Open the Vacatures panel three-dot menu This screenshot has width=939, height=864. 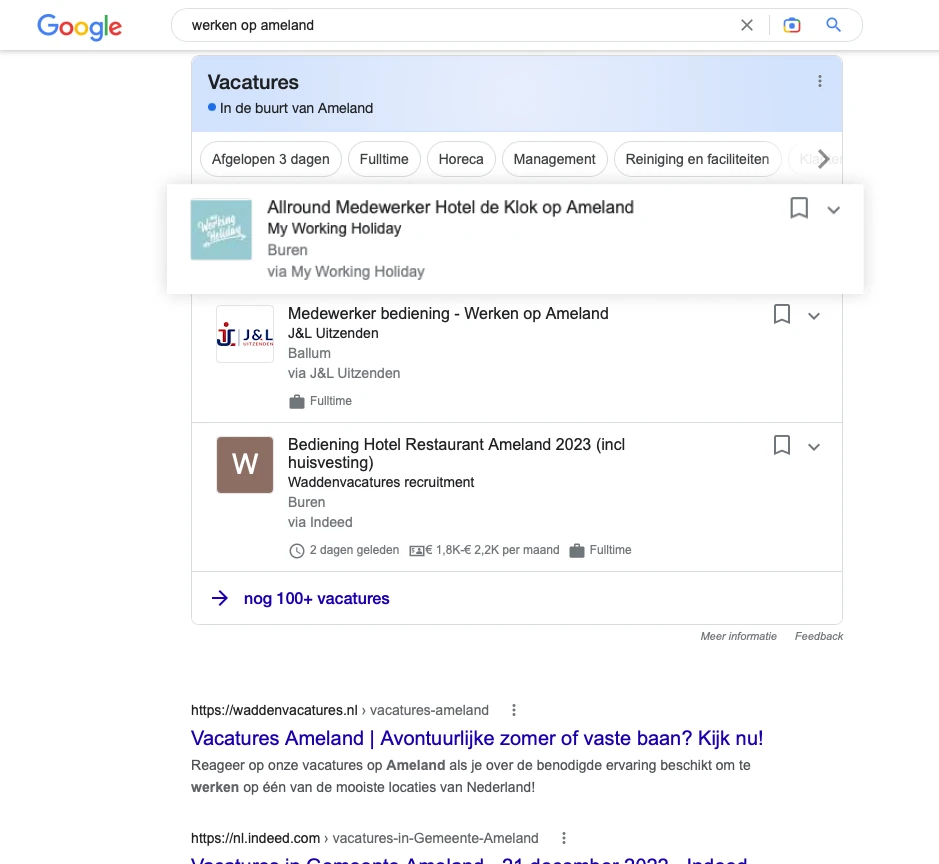pos(820,81)
